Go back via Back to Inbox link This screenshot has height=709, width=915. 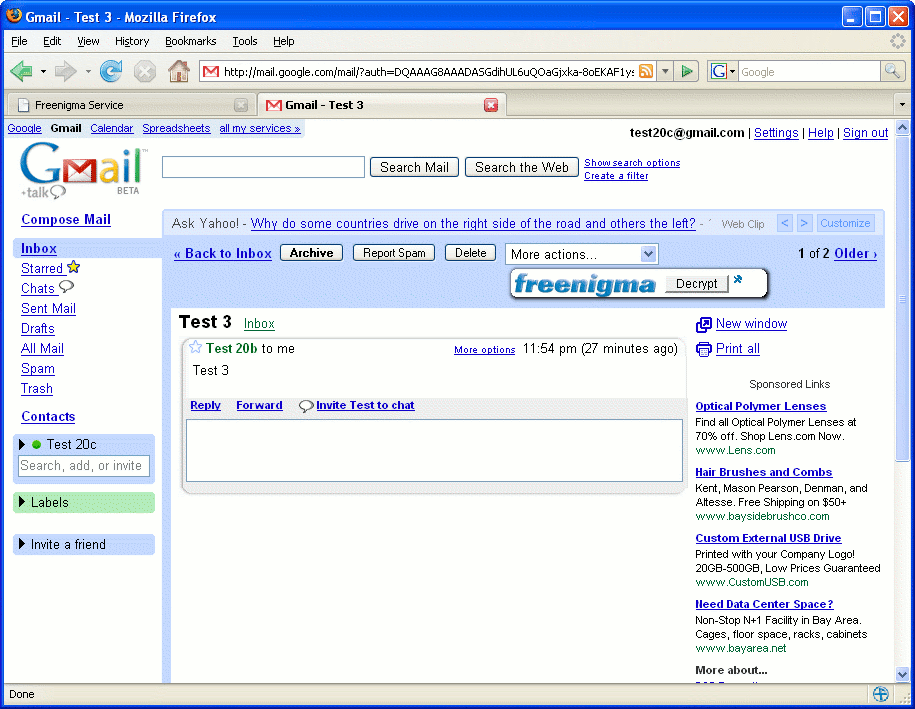coord(223,254)
